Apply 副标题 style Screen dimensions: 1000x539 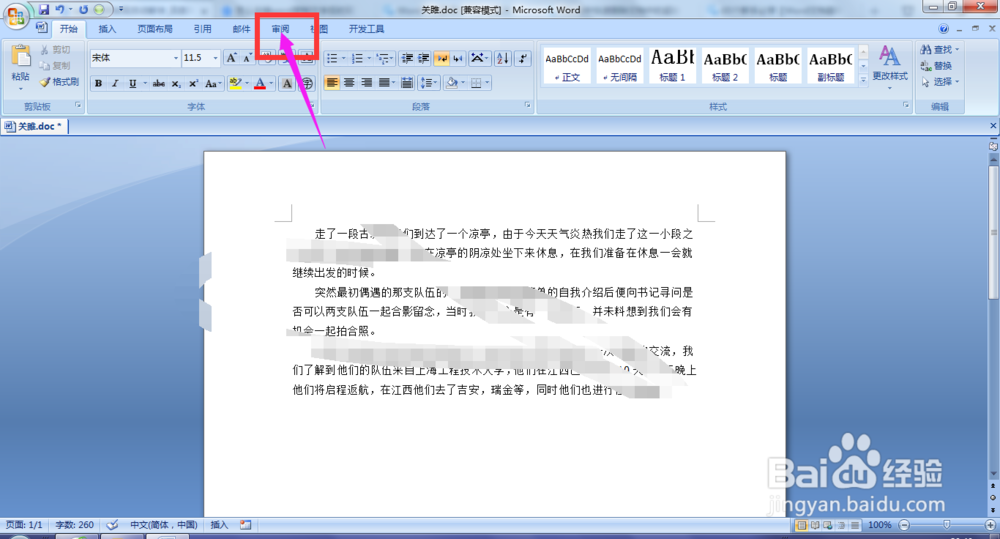pos(831,66)
